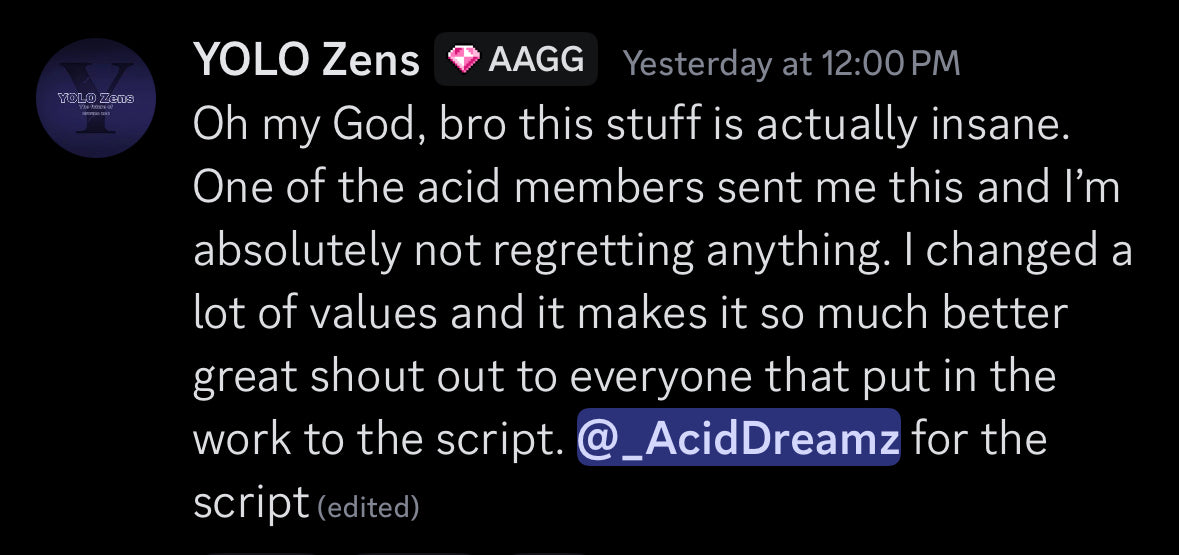Click the third reaction chip below message

(x=546, y=550)
